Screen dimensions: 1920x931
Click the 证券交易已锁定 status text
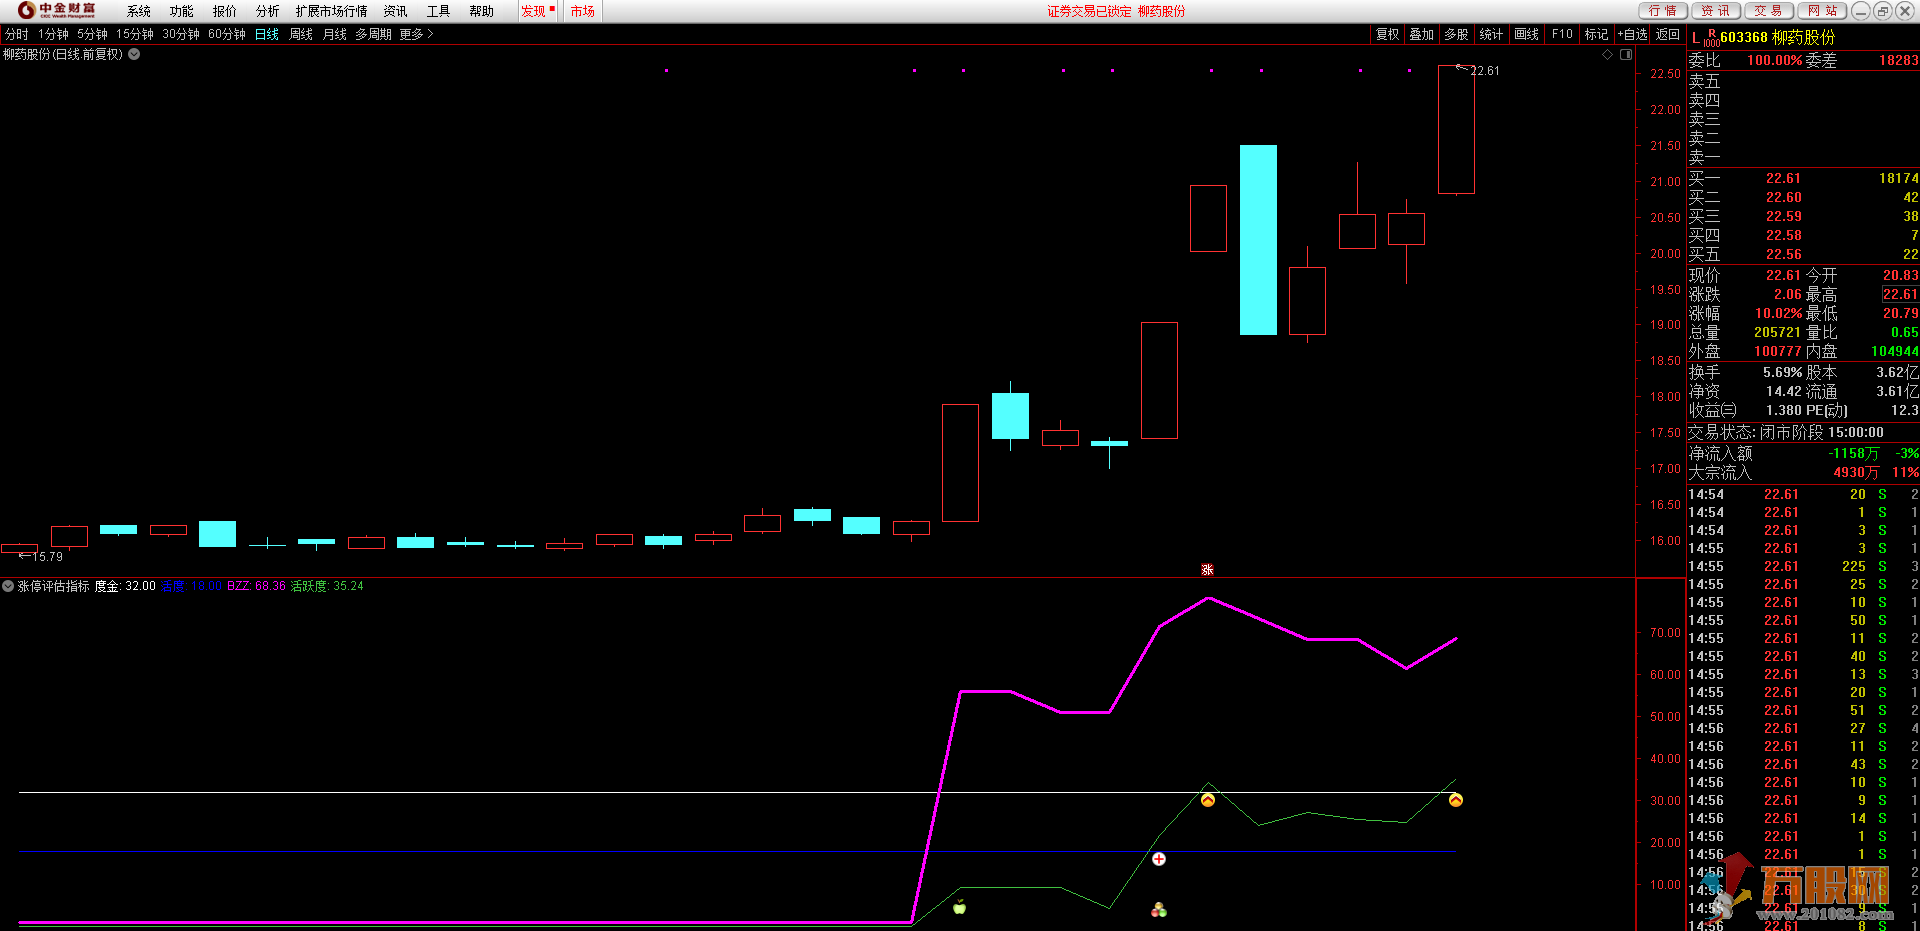[1089, 11]
